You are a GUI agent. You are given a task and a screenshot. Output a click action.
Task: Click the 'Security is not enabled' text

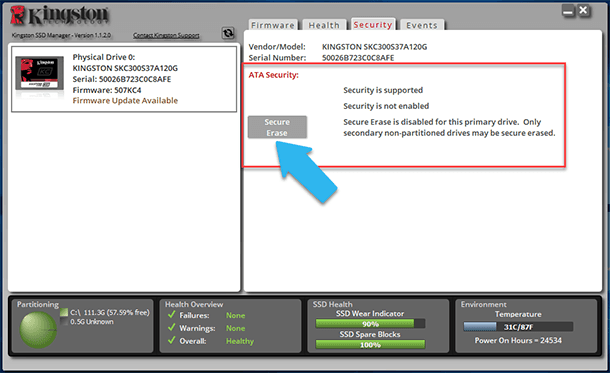tap(386, 106)
